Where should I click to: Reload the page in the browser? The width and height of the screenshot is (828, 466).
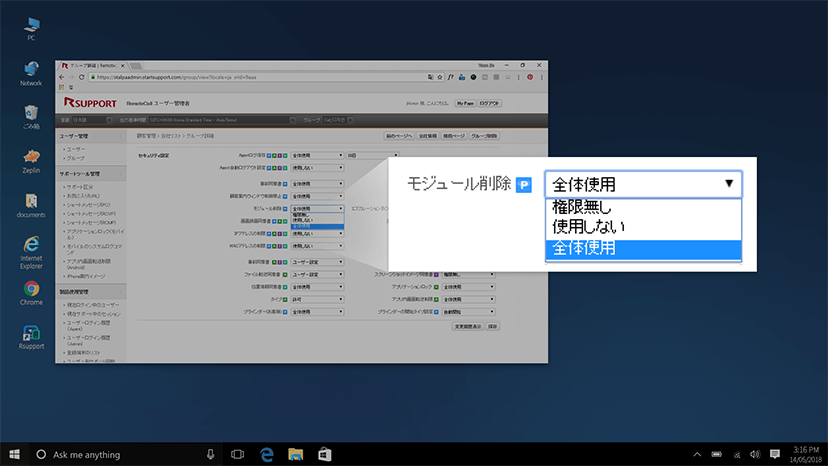pos(81,77)
